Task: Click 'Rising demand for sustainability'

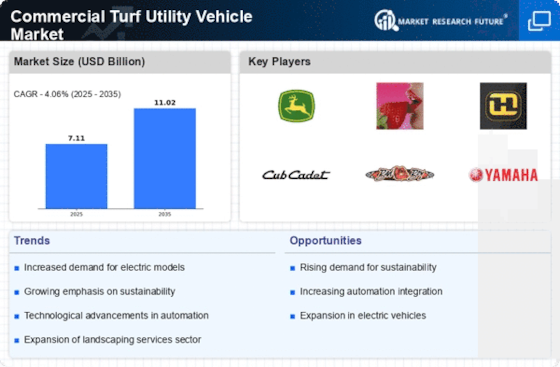Action: (x=368, y=267)
